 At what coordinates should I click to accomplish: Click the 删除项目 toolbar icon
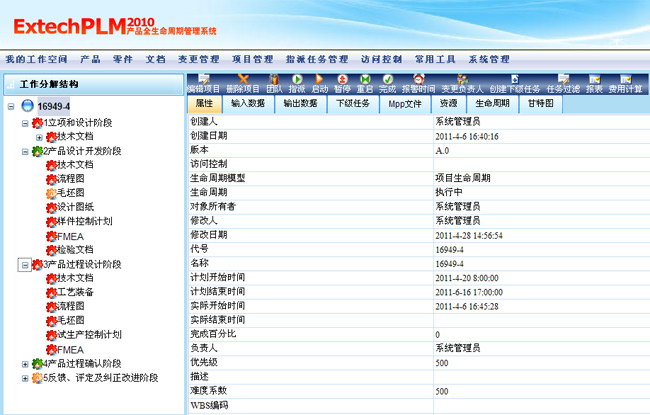click(242, 79)
